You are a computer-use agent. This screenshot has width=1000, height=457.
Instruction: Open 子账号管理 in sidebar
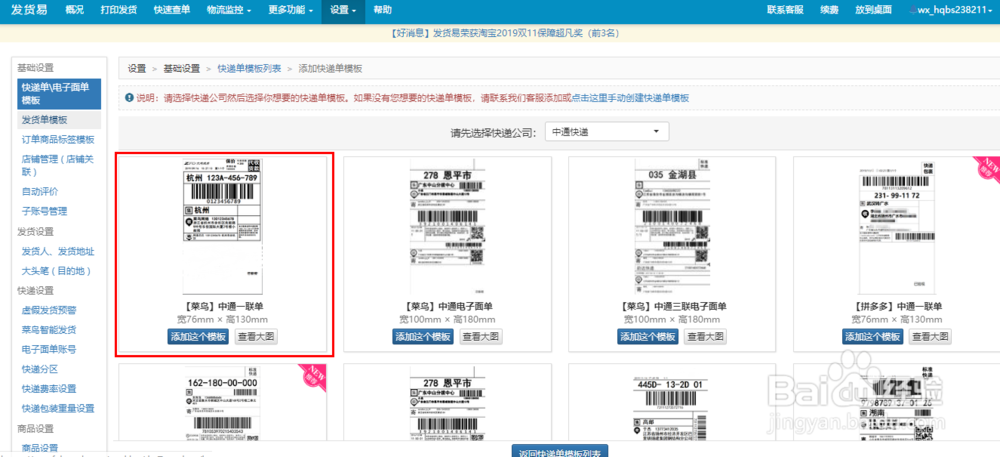(x=45, y=211)
